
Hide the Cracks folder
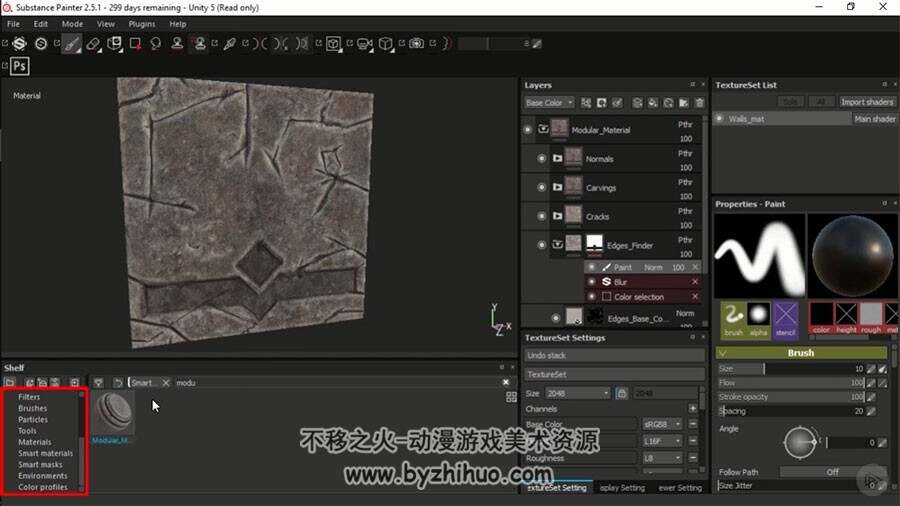pos(541,216)
